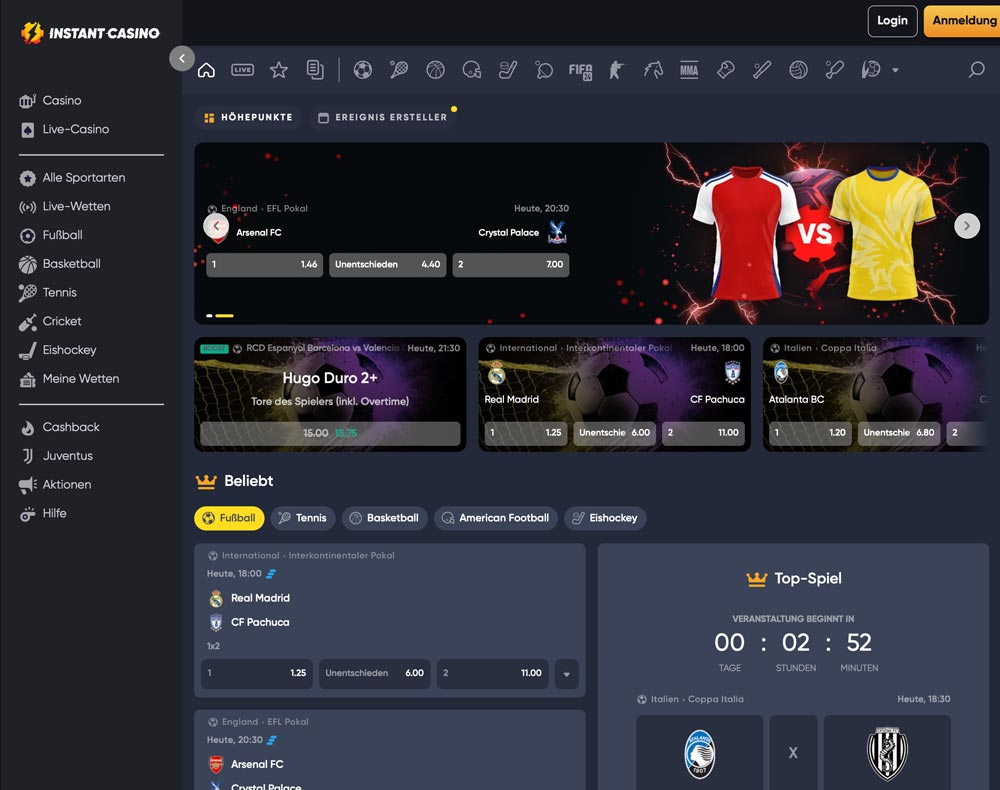Open the Counter-Strike soldier icon
This screenshot has width=1000, height=790.
click(x=616, y=69)
